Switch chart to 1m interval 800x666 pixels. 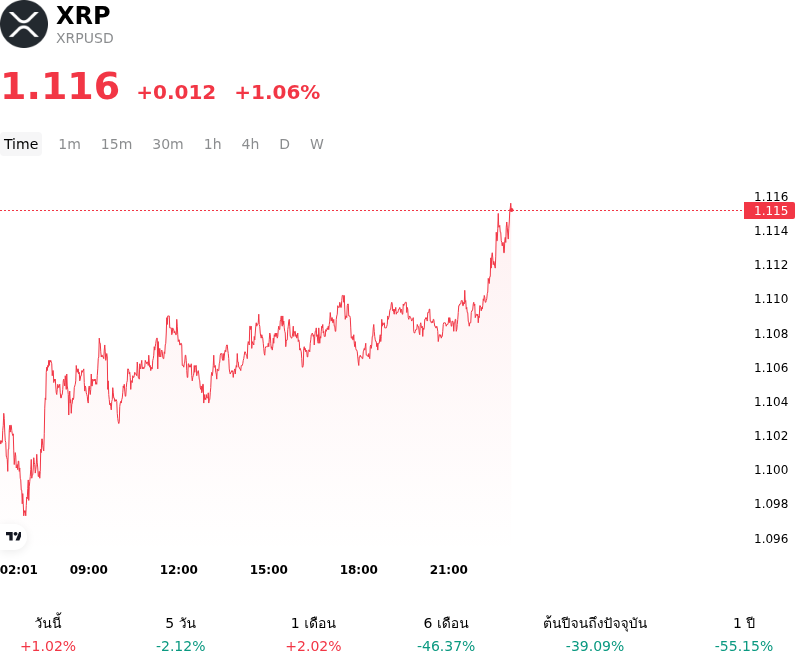(69, 144)
